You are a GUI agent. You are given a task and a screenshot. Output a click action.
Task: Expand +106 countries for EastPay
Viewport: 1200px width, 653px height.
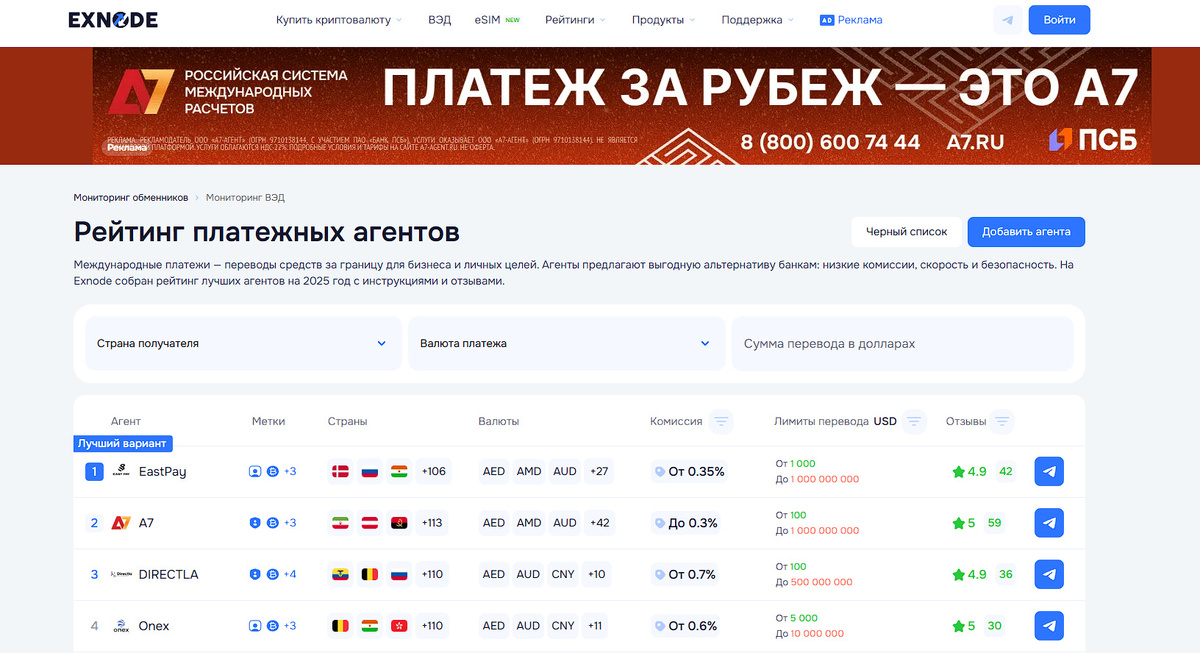(x=433, y=471)
